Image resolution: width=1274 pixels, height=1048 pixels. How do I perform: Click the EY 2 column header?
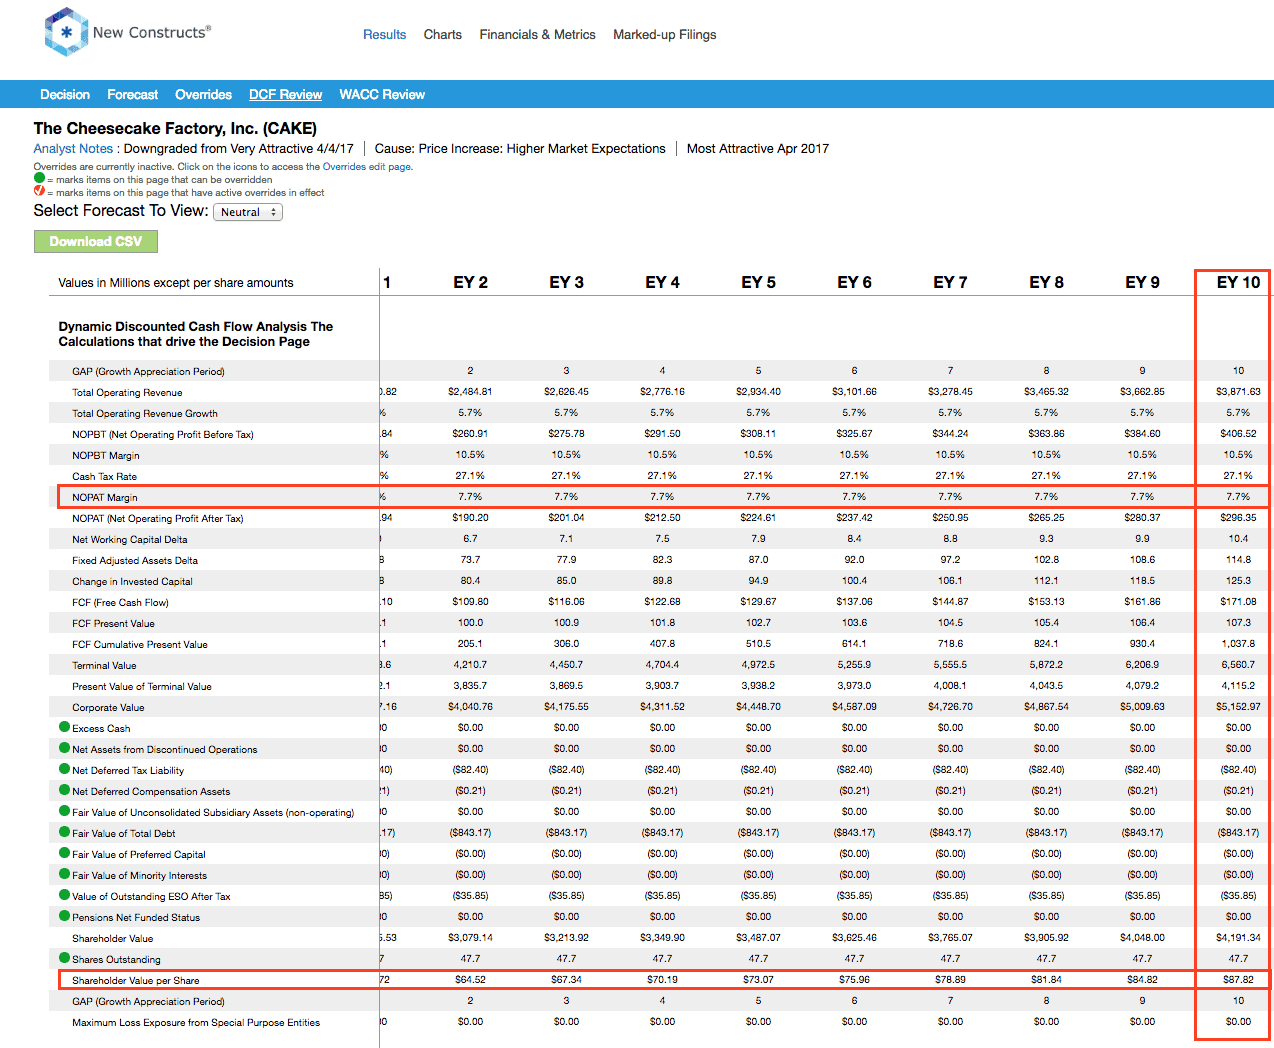point(470,282)
